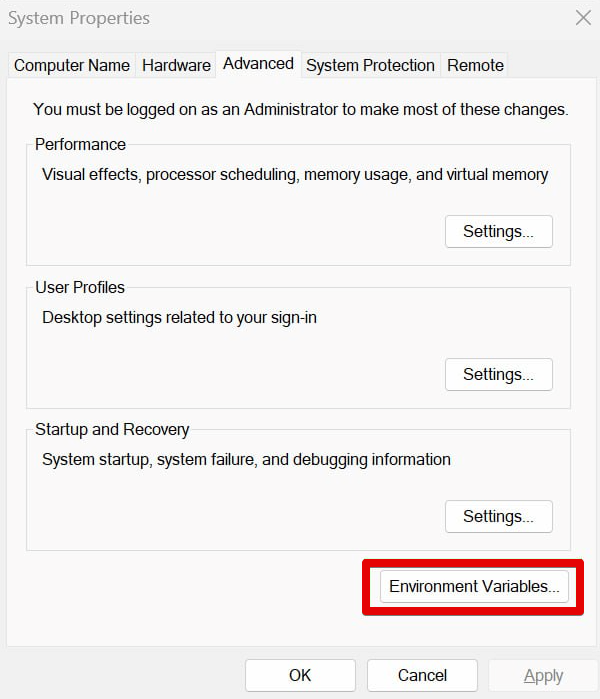
Task: Open Performance Settings
Action: pos(498,231)
